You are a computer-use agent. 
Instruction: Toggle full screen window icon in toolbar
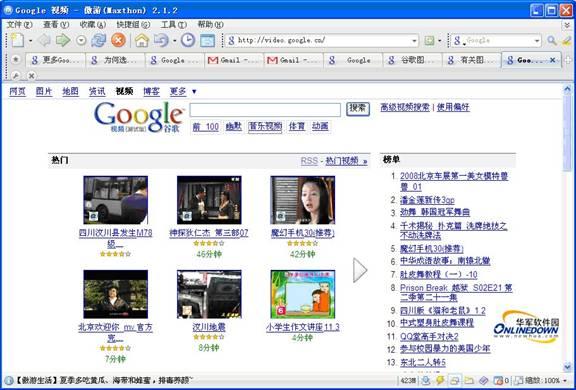[208, 40]
